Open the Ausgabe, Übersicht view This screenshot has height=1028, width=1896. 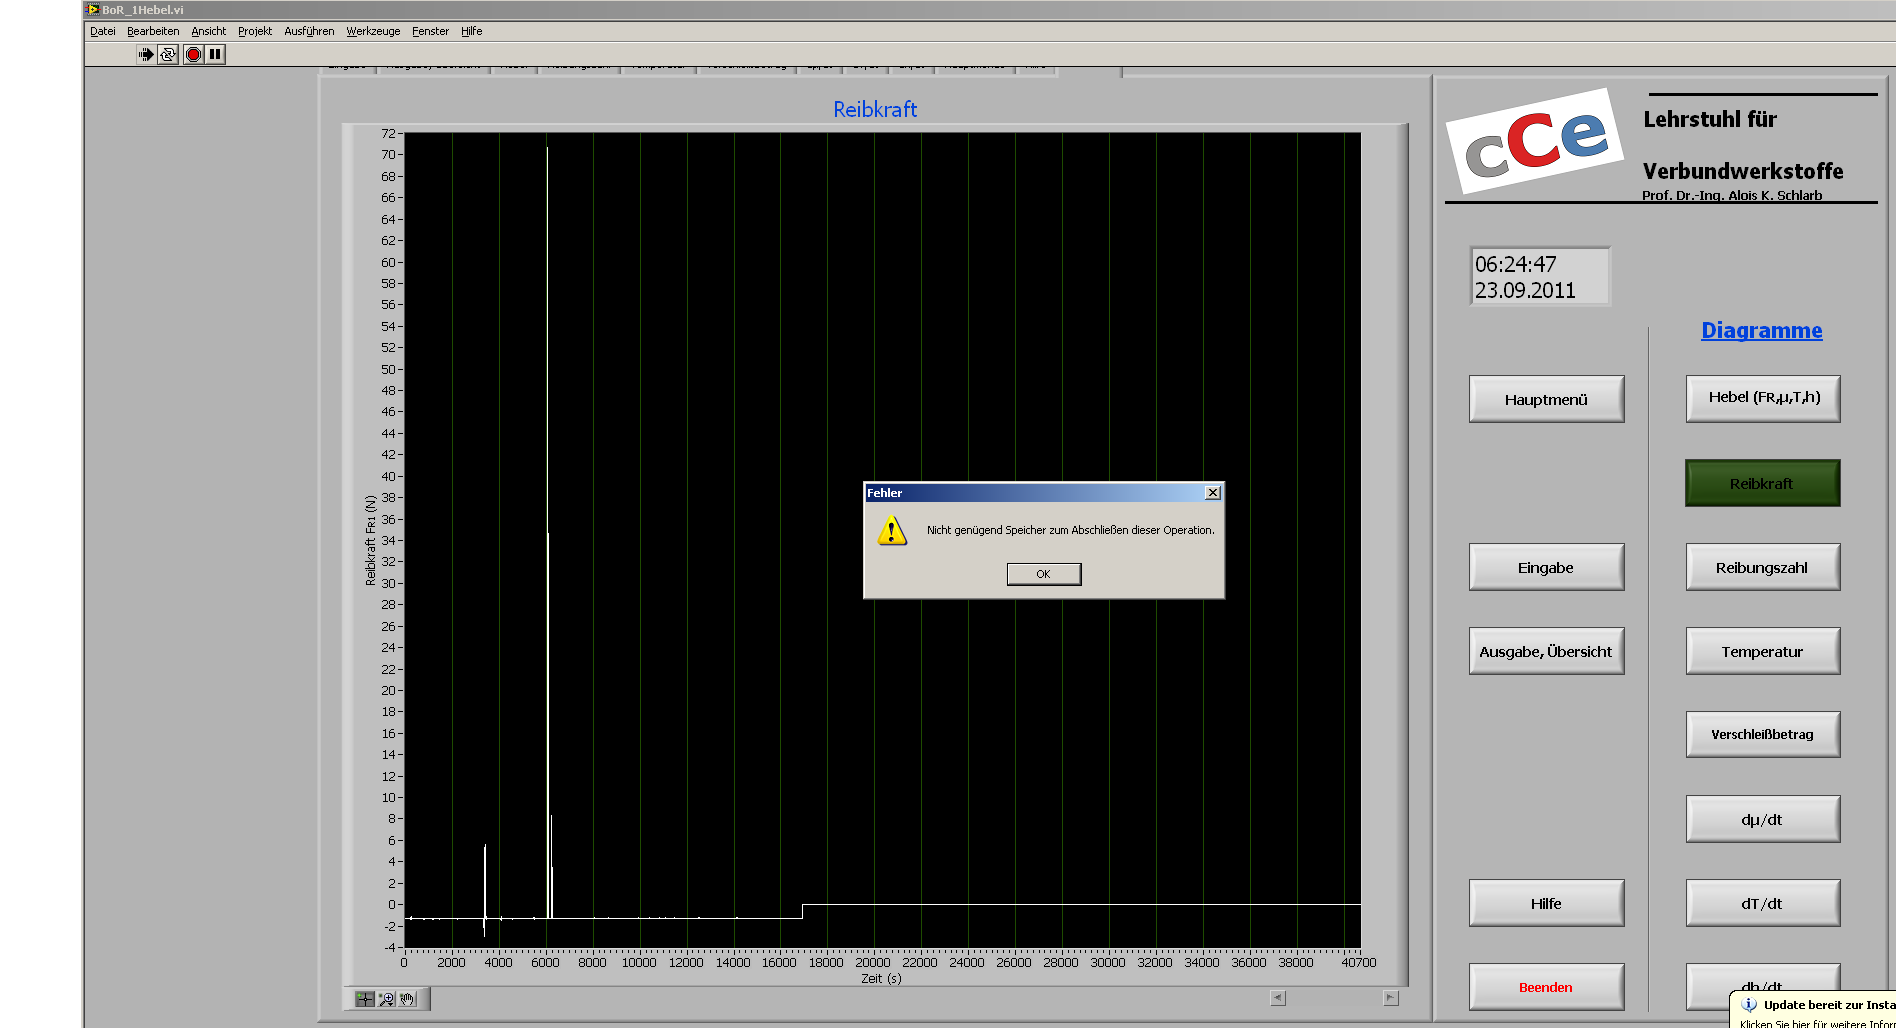1546,651
